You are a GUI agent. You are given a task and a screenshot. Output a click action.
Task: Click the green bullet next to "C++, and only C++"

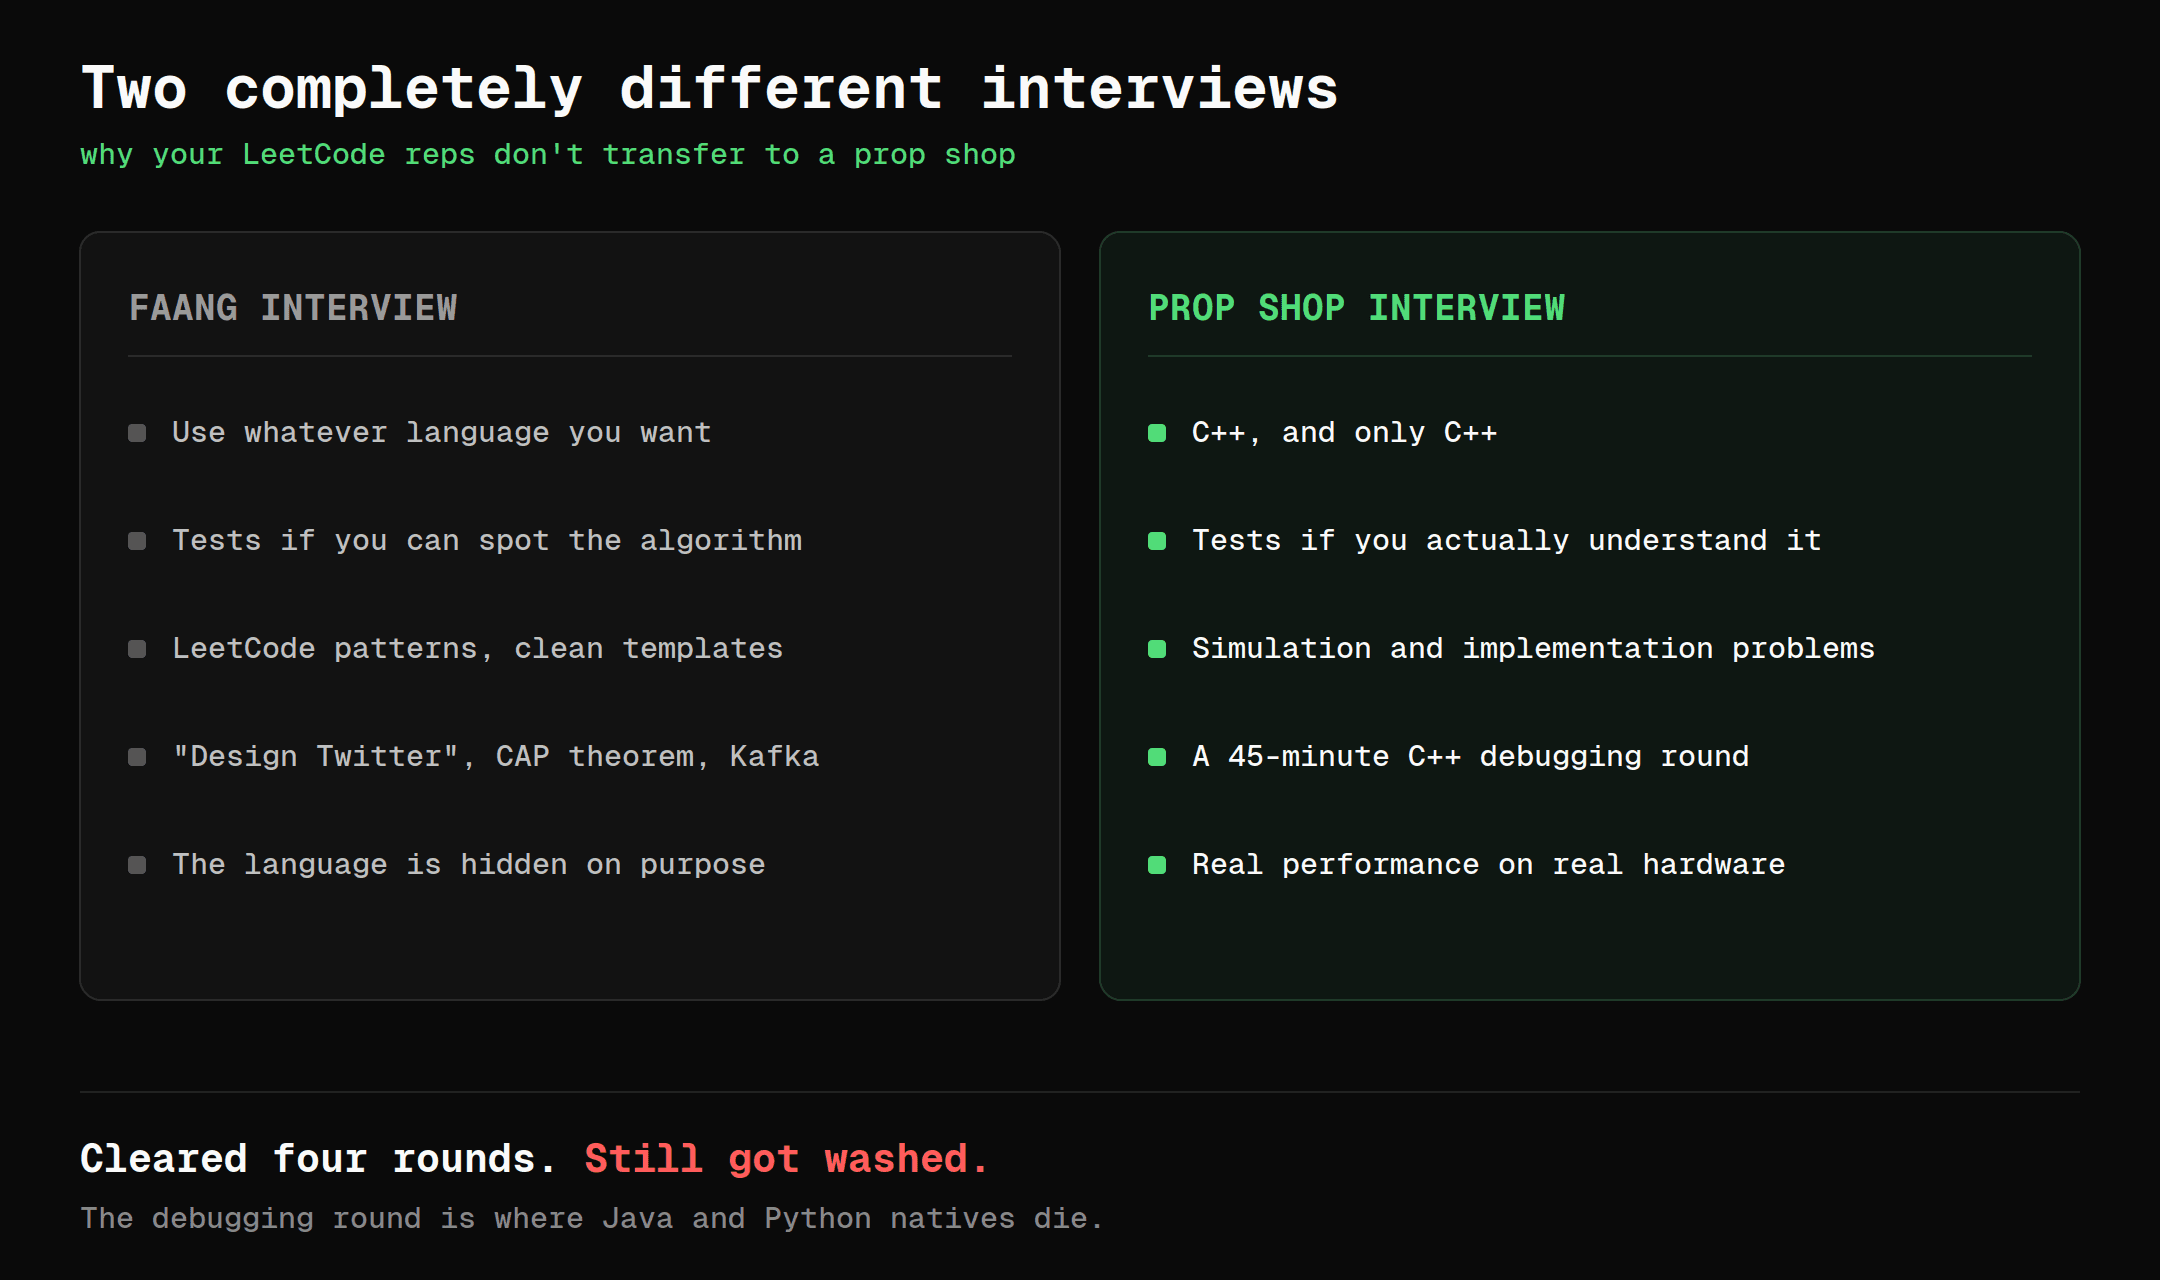pos(1157,433)
